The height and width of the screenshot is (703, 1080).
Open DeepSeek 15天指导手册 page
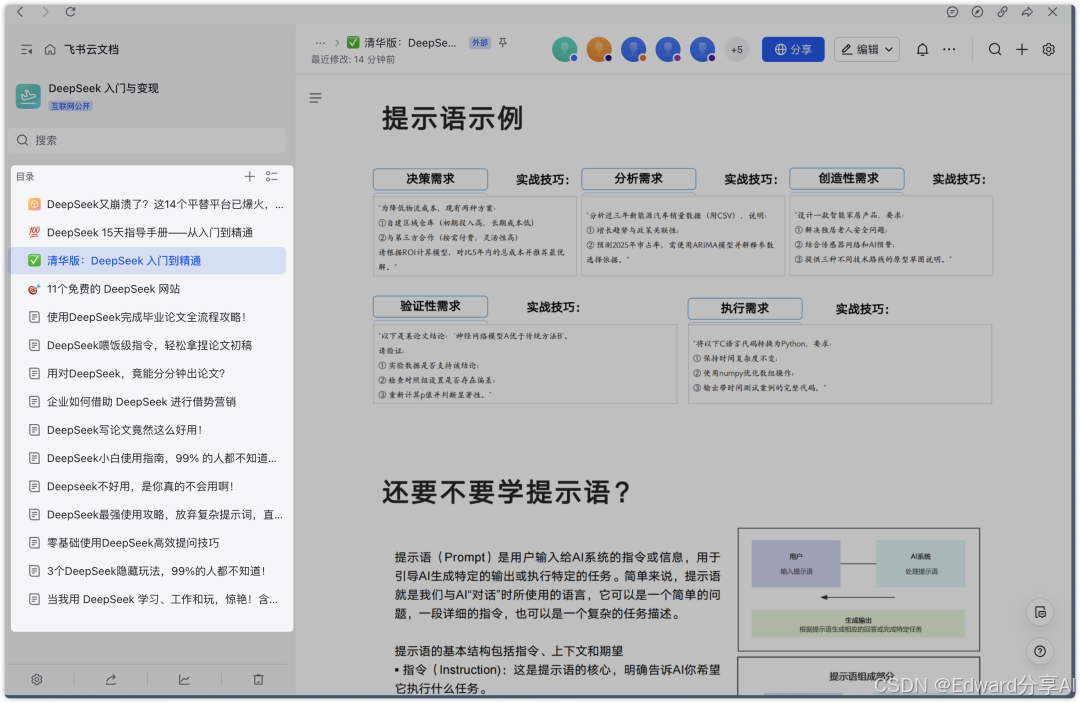click(x=149, y=233)
